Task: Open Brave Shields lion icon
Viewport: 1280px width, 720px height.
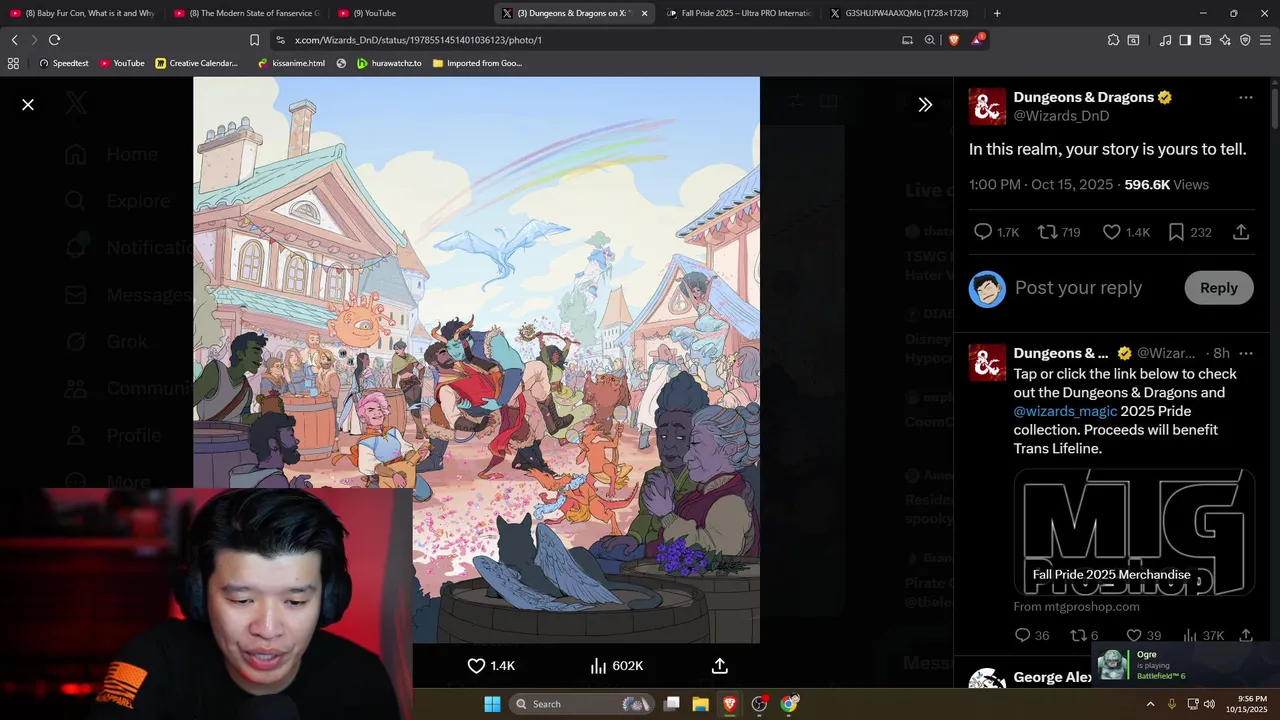Action: [953, 40]
